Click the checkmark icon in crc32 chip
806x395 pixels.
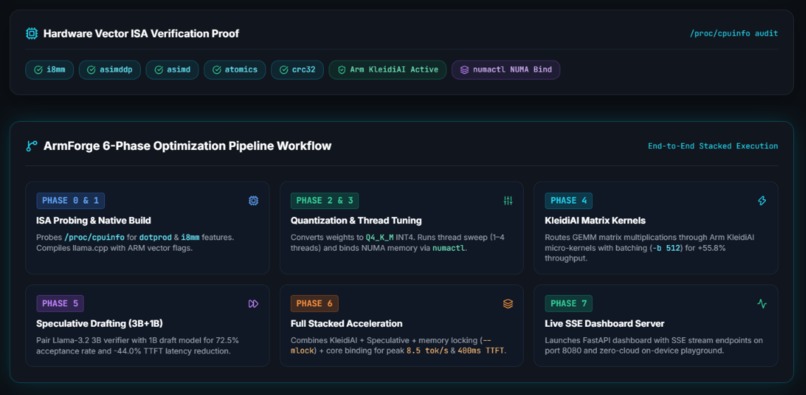[x=284, y=70]
